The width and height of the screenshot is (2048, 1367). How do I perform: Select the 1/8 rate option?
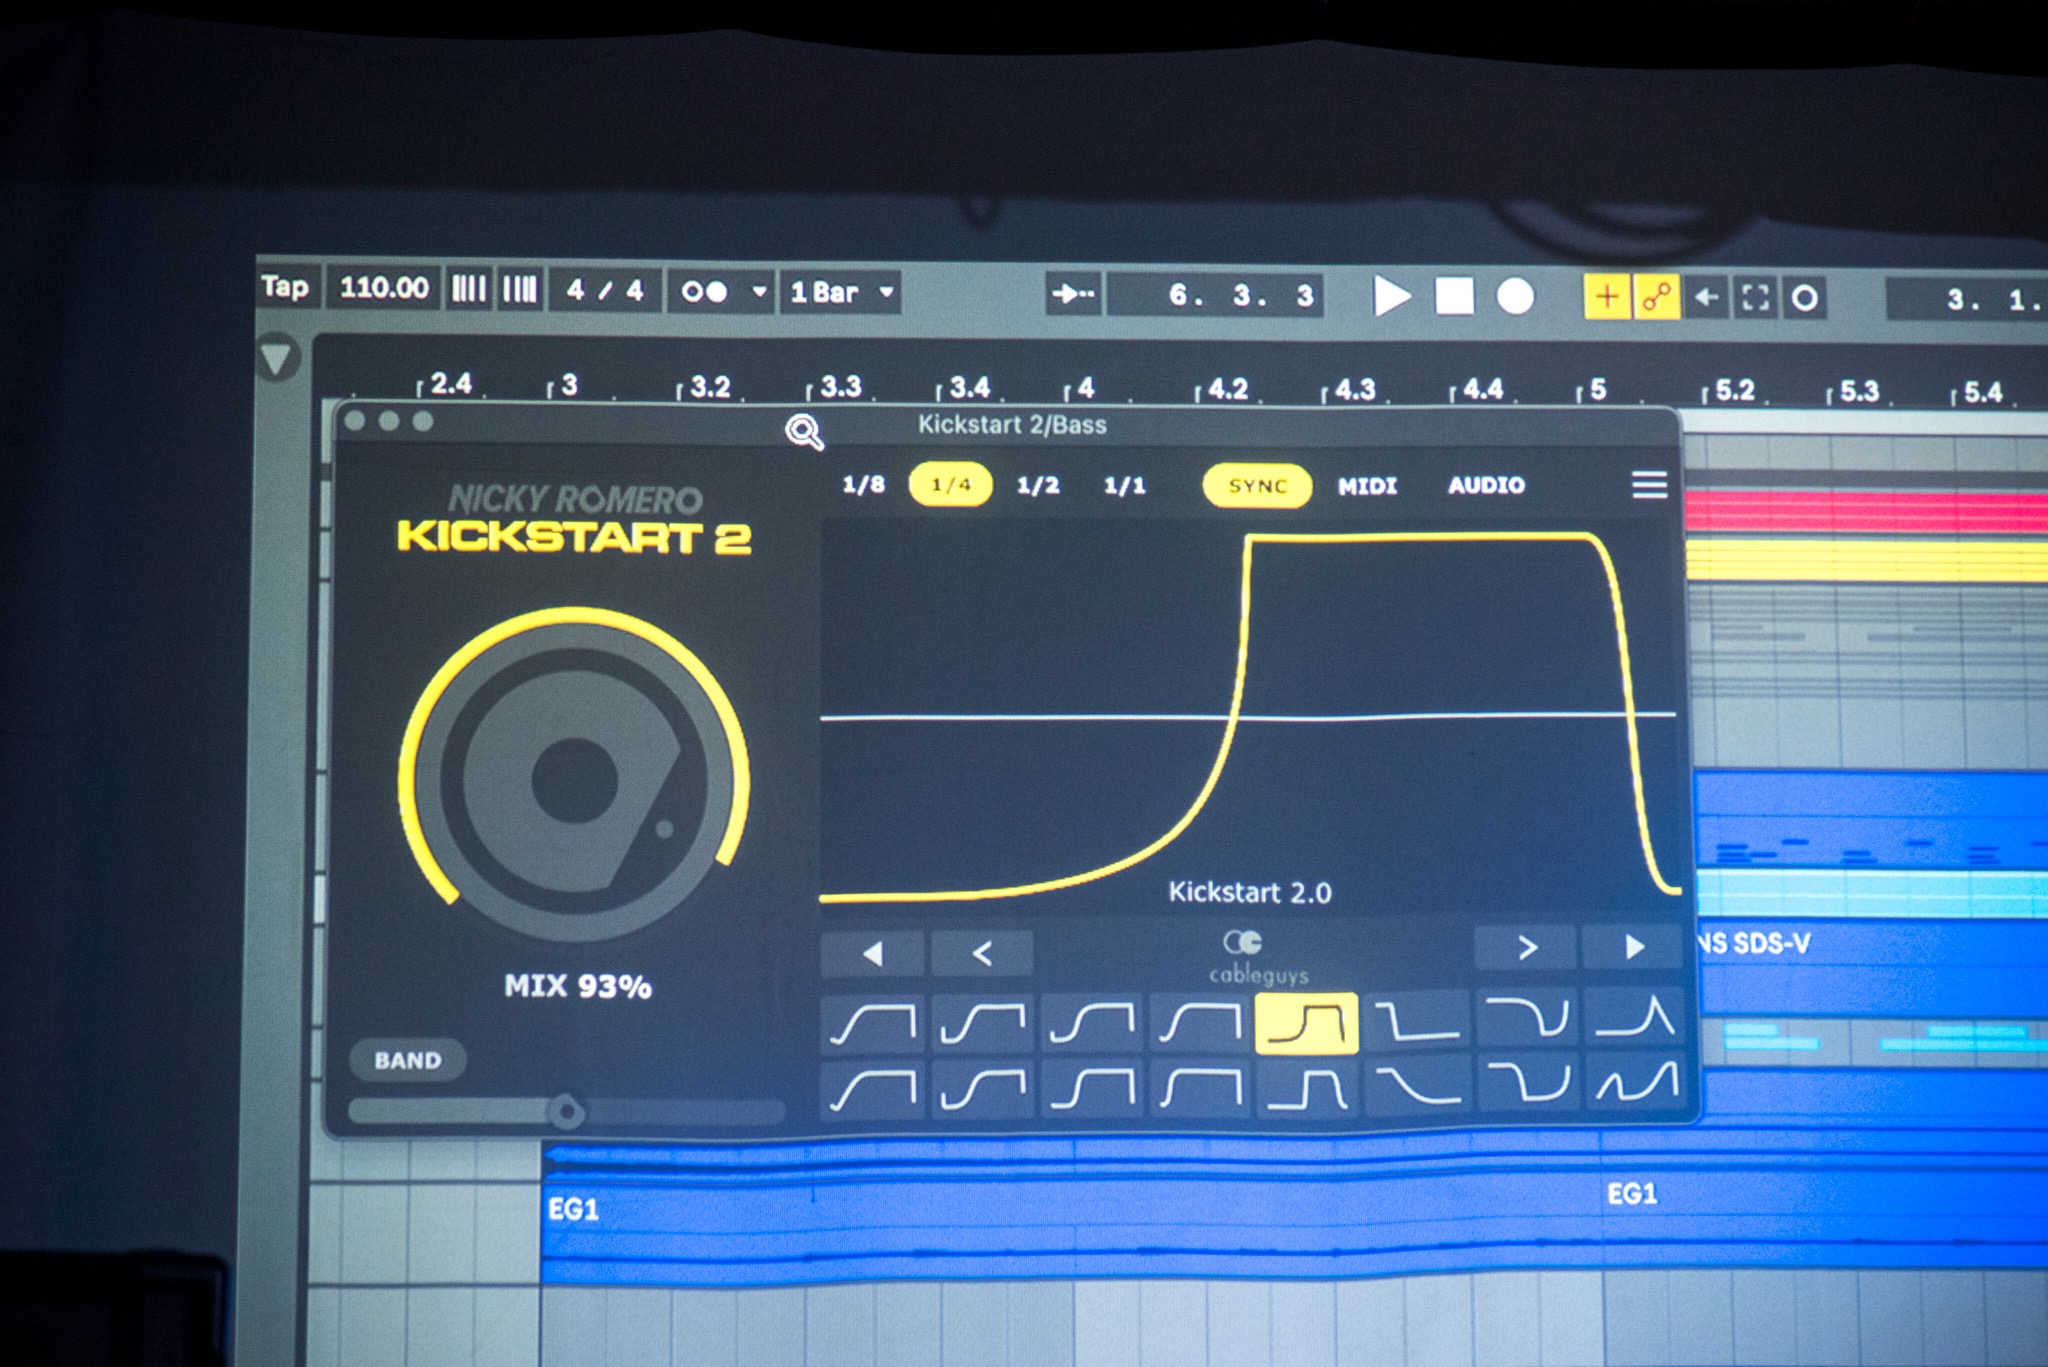[863, 485]
